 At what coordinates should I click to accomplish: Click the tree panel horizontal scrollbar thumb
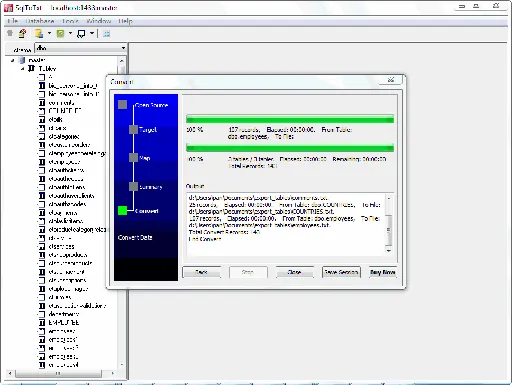58,374
